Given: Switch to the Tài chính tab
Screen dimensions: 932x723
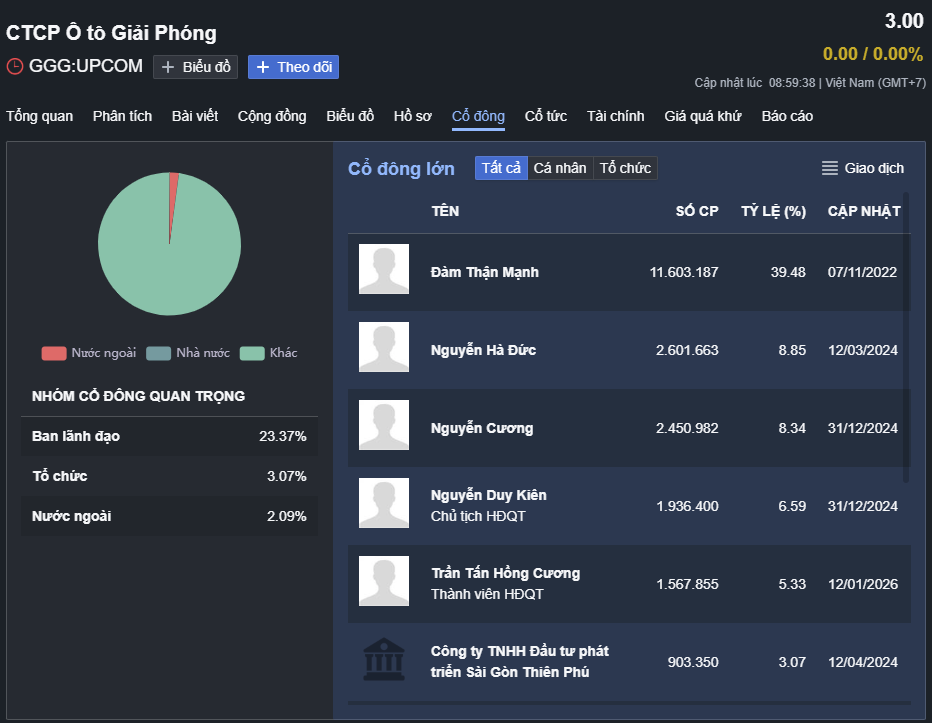Looking at the screenshot, I should click(616, 116).
